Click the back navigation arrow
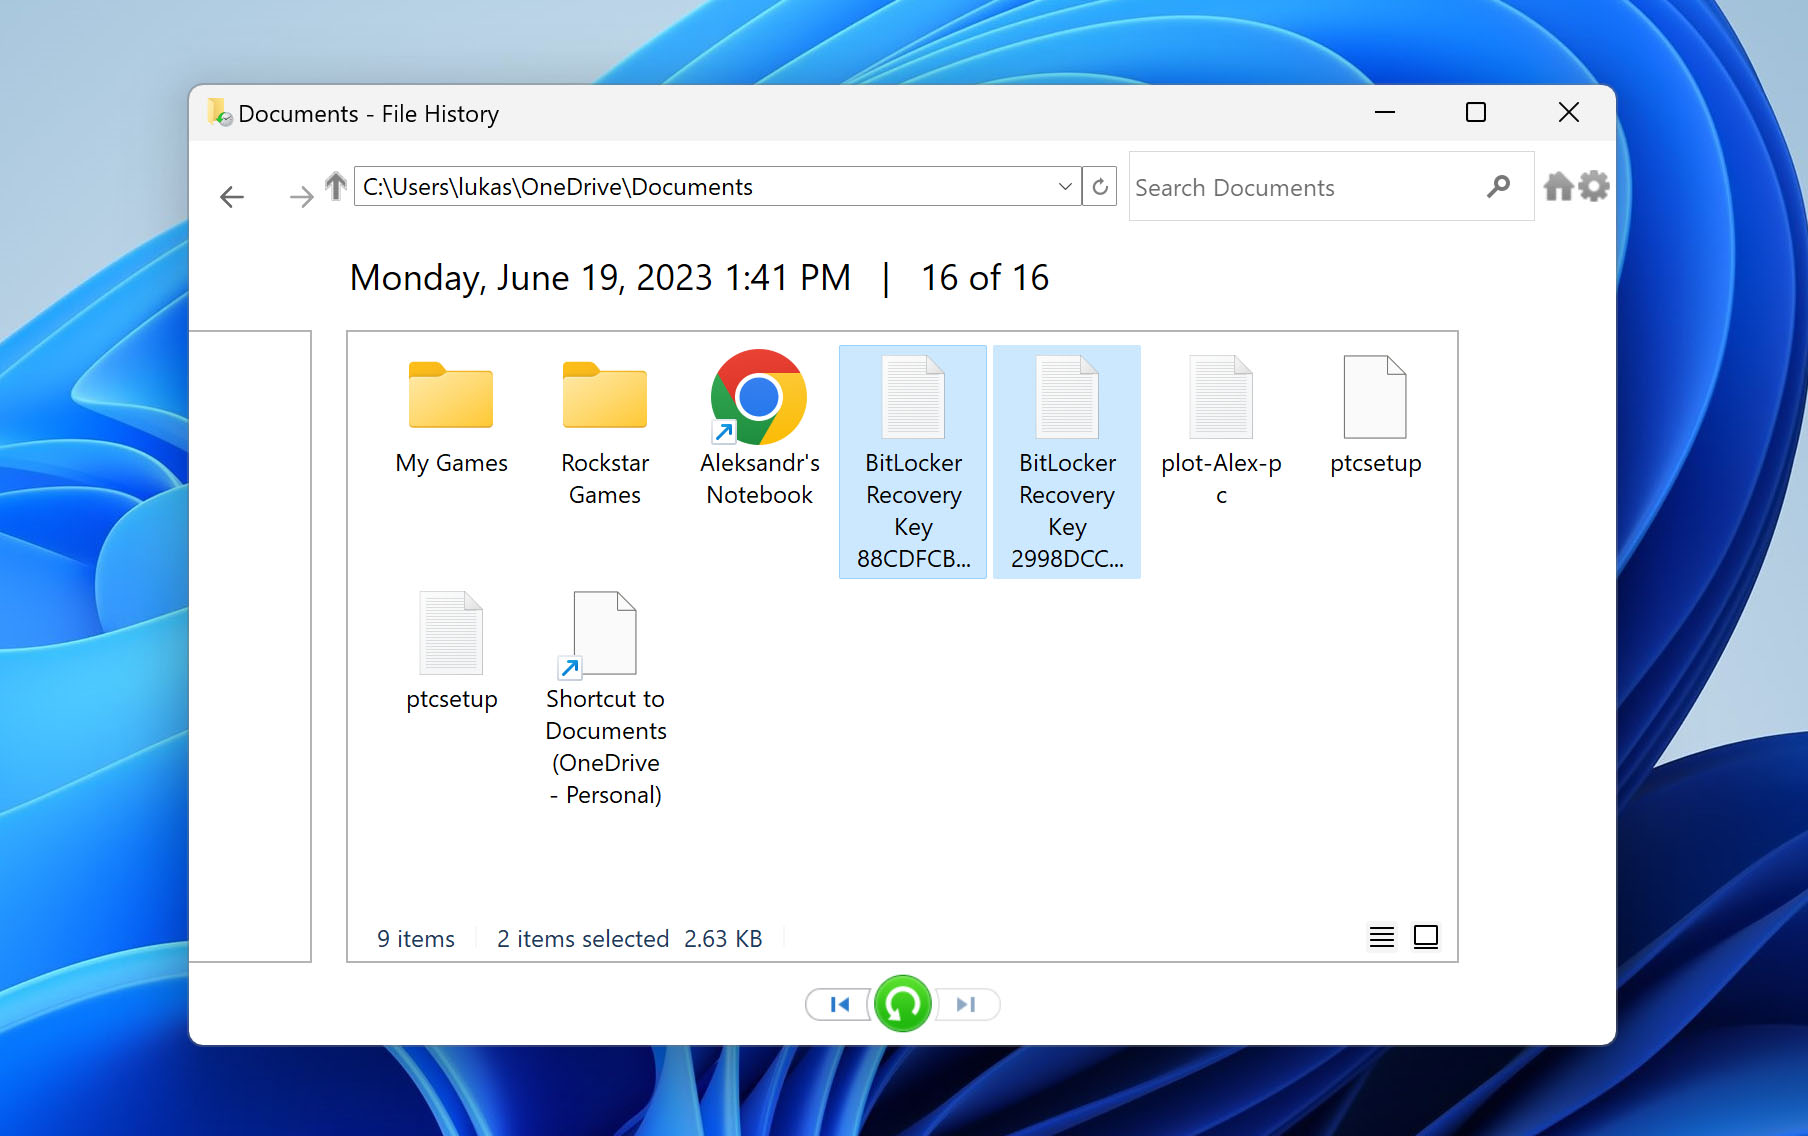The height and width of the screenshot is (1136, 1808). tap(232, 196)
